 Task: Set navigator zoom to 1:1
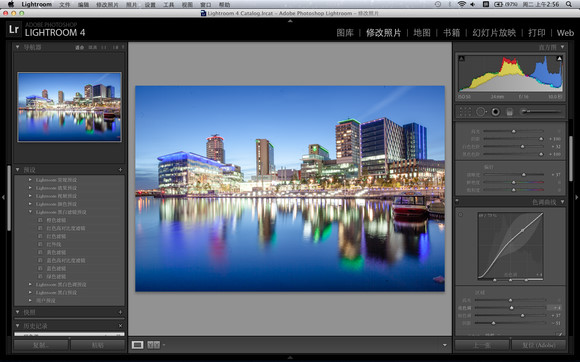[104, 47]
